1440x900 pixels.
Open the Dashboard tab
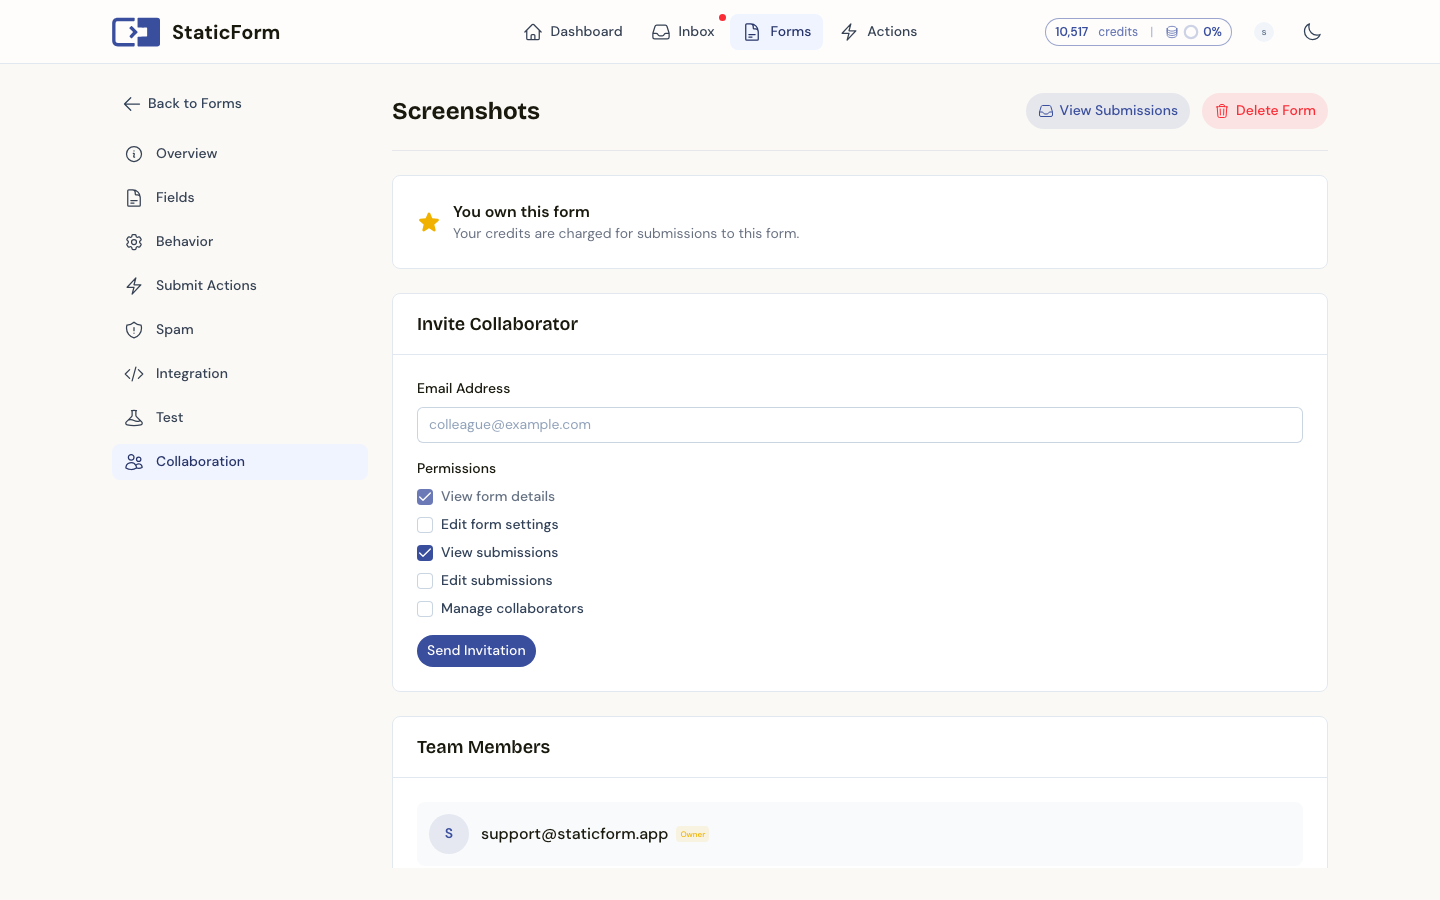[573, 32]
